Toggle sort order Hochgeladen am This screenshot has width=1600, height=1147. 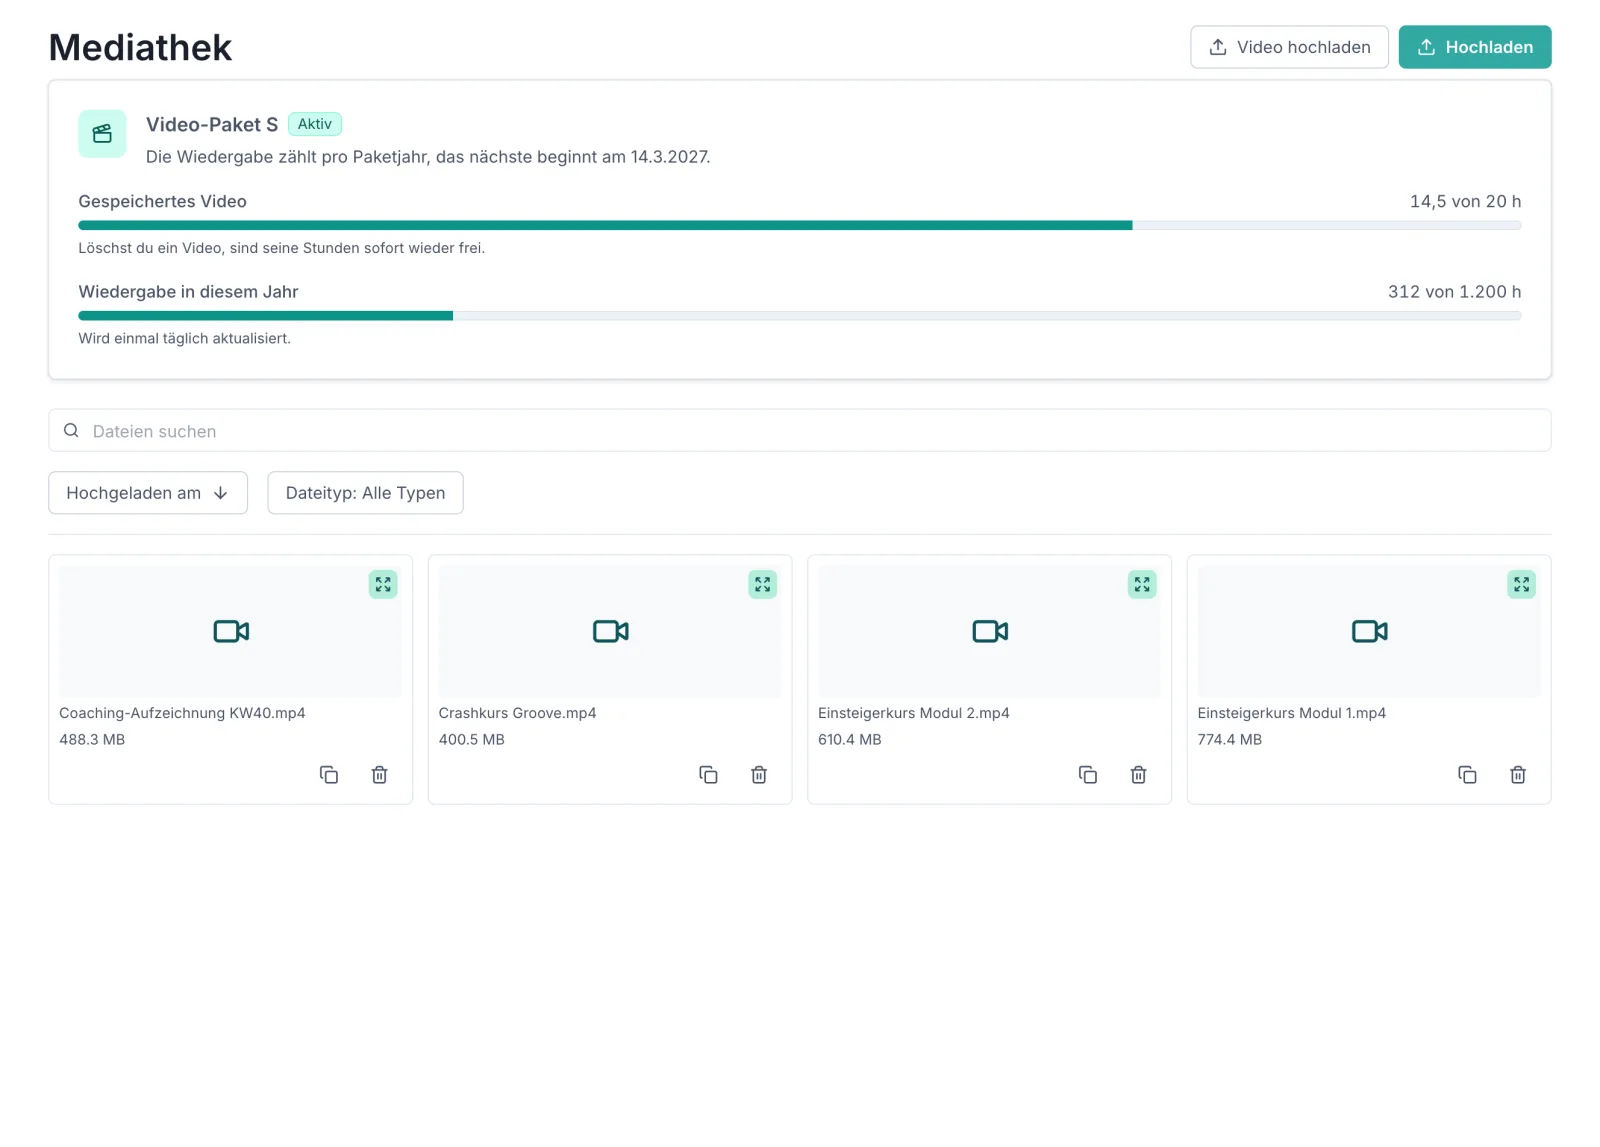tap(148, 493)
